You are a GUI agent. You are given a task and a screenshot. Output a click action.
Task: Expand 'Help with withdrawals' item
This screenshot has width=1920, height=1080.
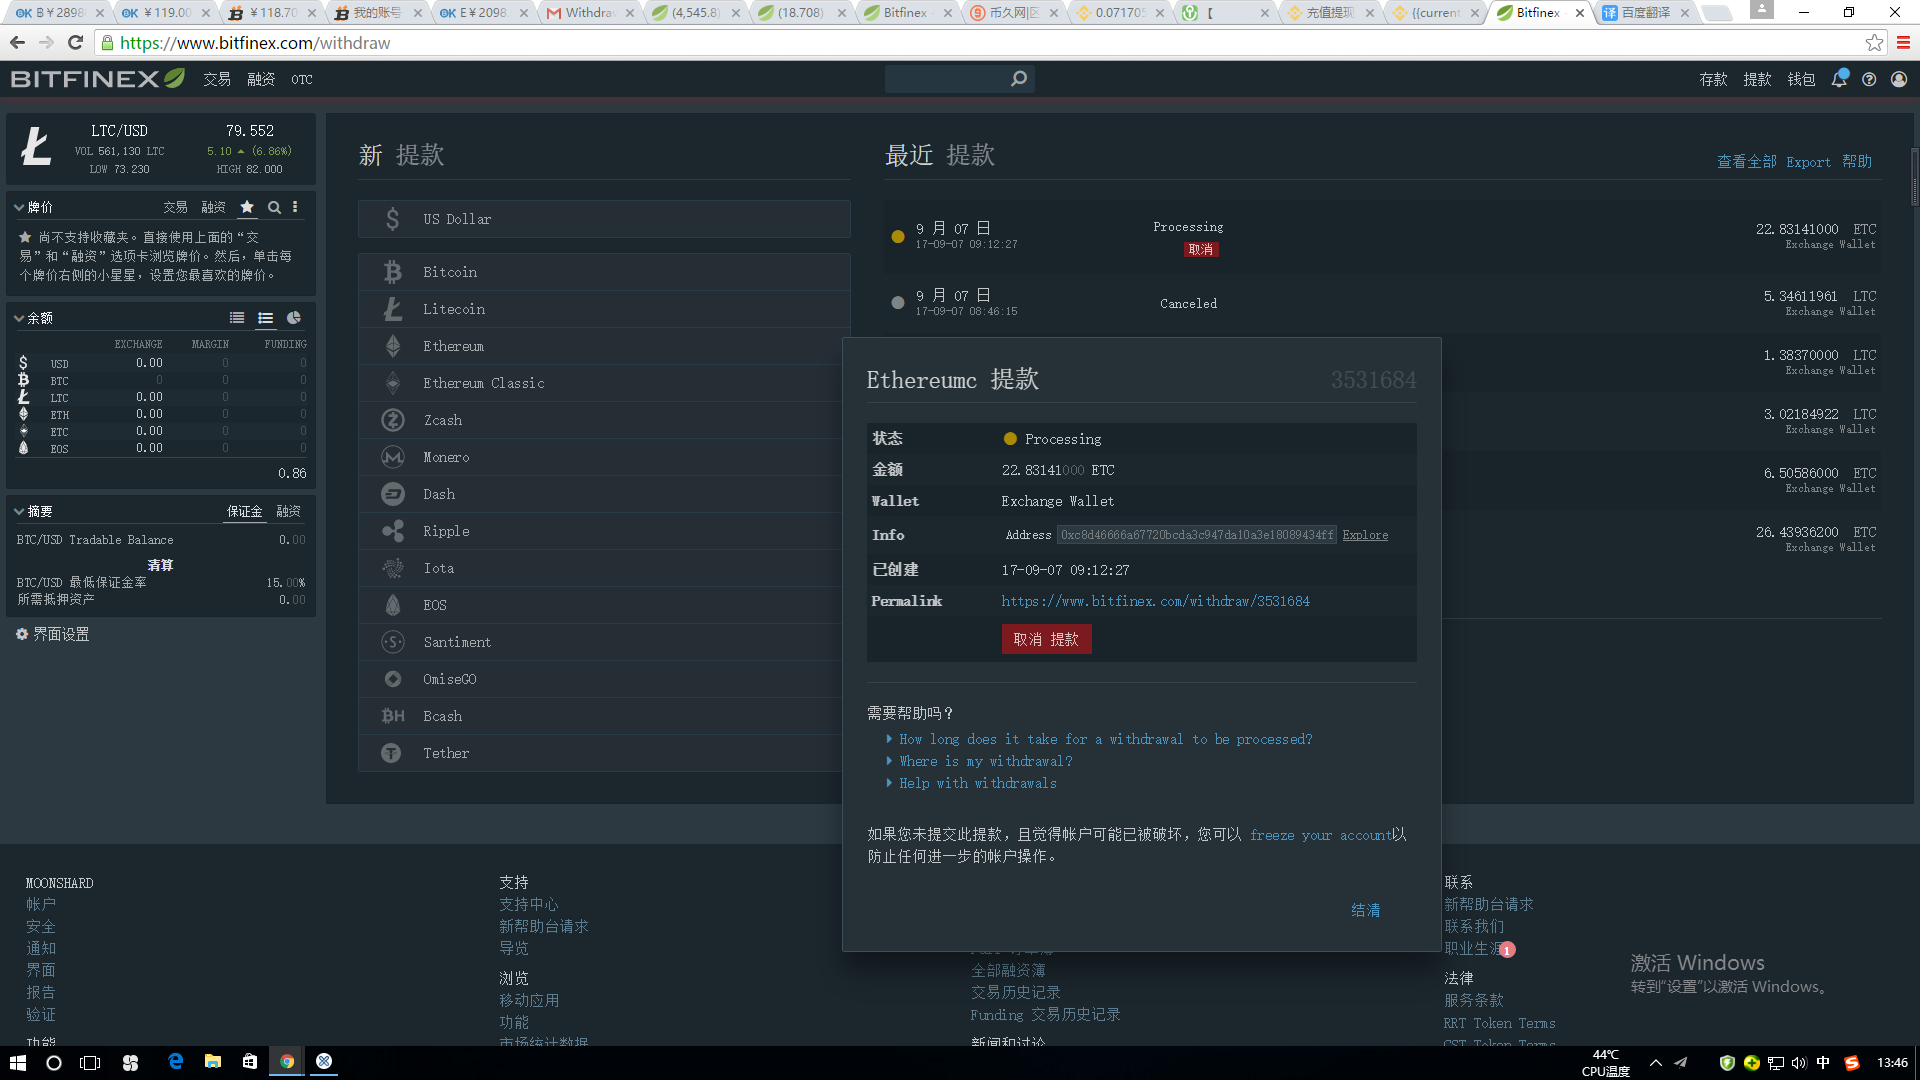tap(977, 783)
